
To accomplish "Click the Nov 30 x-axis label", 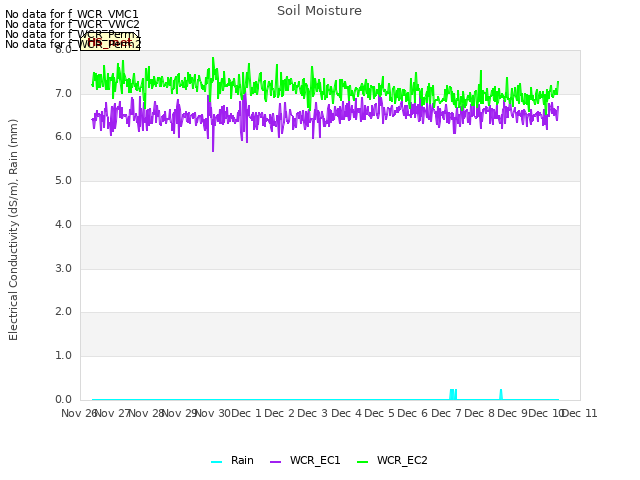I will pyautogui.click(x=213, y=413).
